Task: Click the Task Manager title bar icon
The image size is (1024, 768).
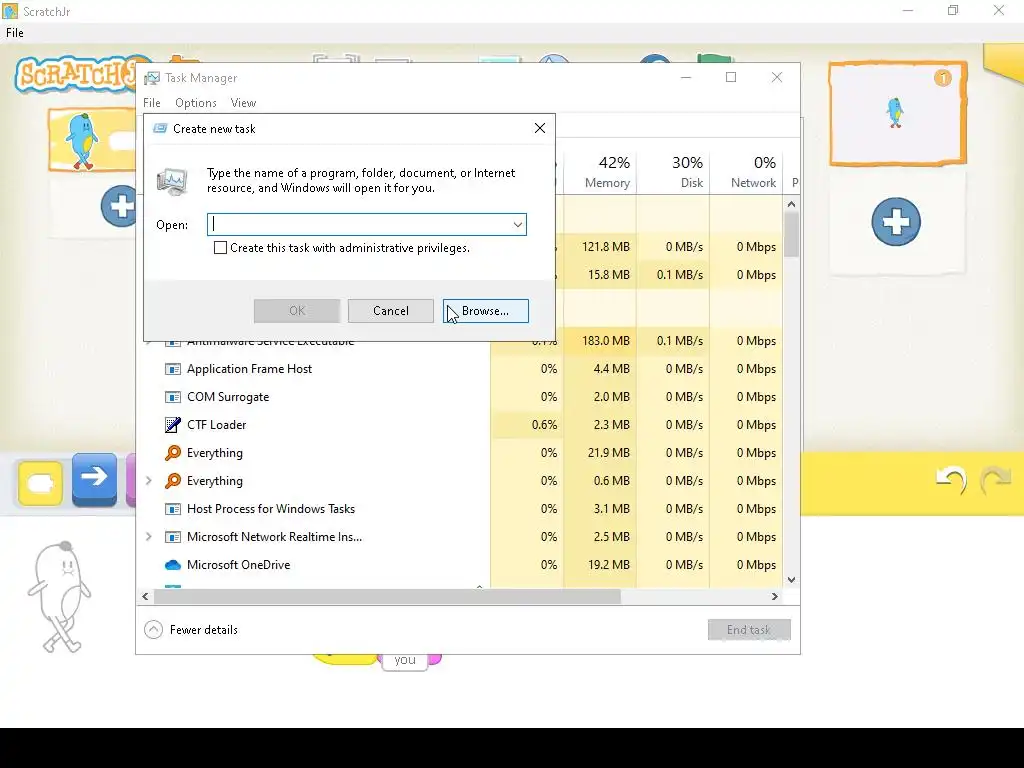Action: pos(152,78)
